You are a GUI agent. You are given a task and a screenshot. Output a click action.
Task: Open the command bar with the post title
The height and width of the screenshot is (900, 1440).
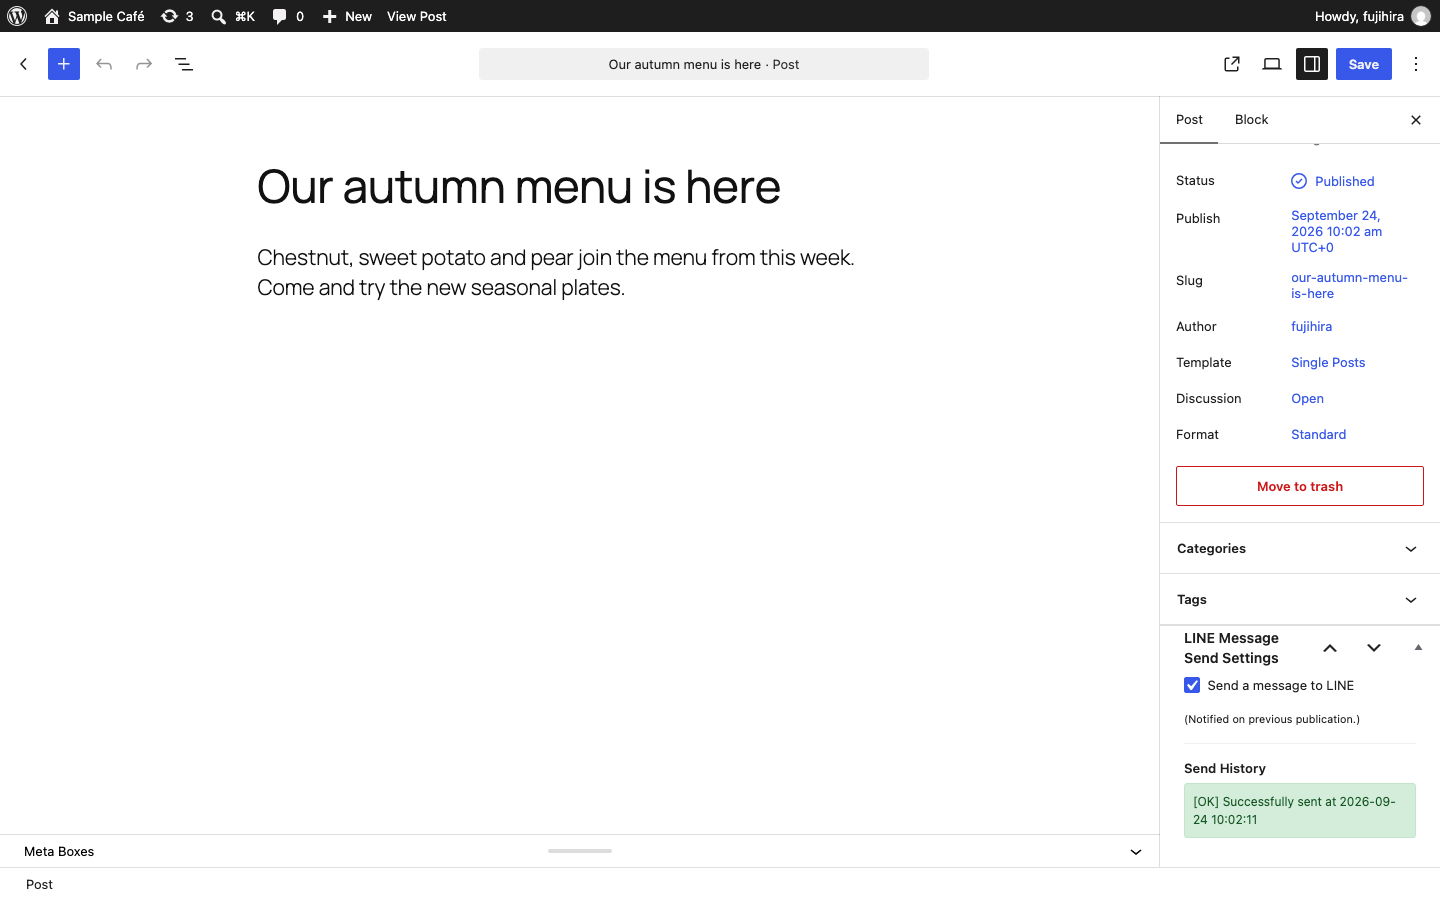[x=704, y=64]
